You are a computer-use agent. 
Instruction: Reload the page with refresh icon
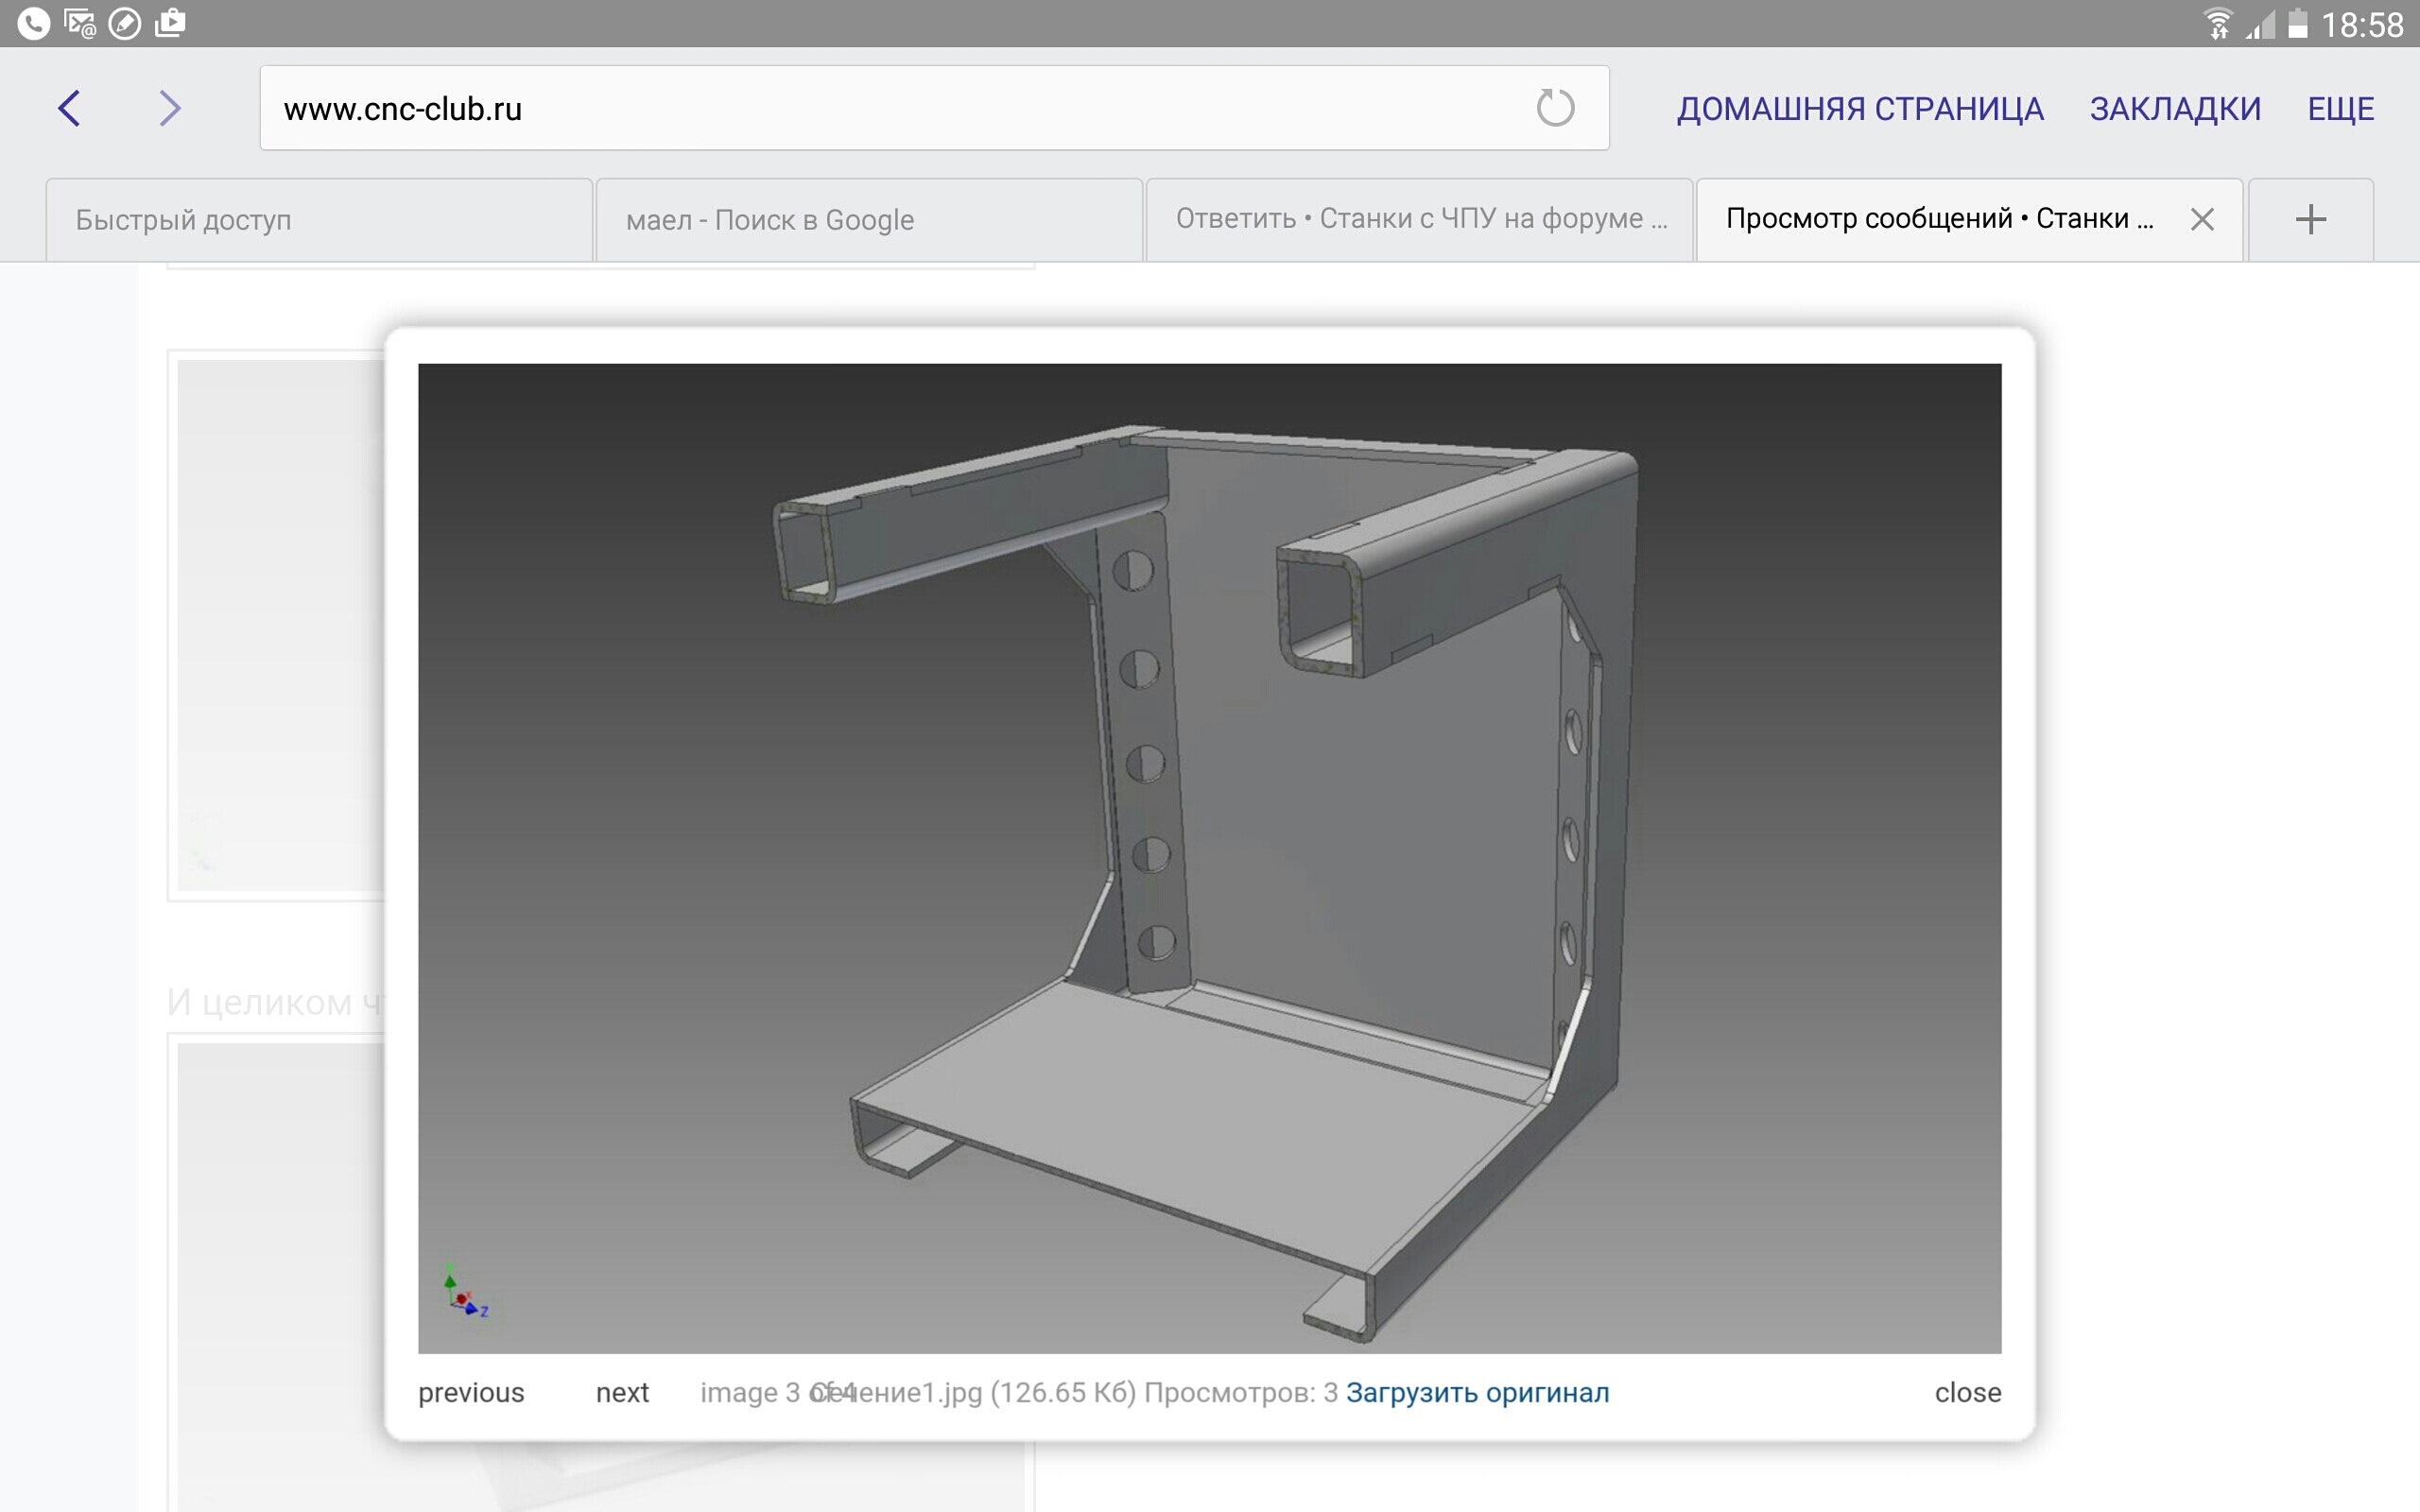point(1554,108)
